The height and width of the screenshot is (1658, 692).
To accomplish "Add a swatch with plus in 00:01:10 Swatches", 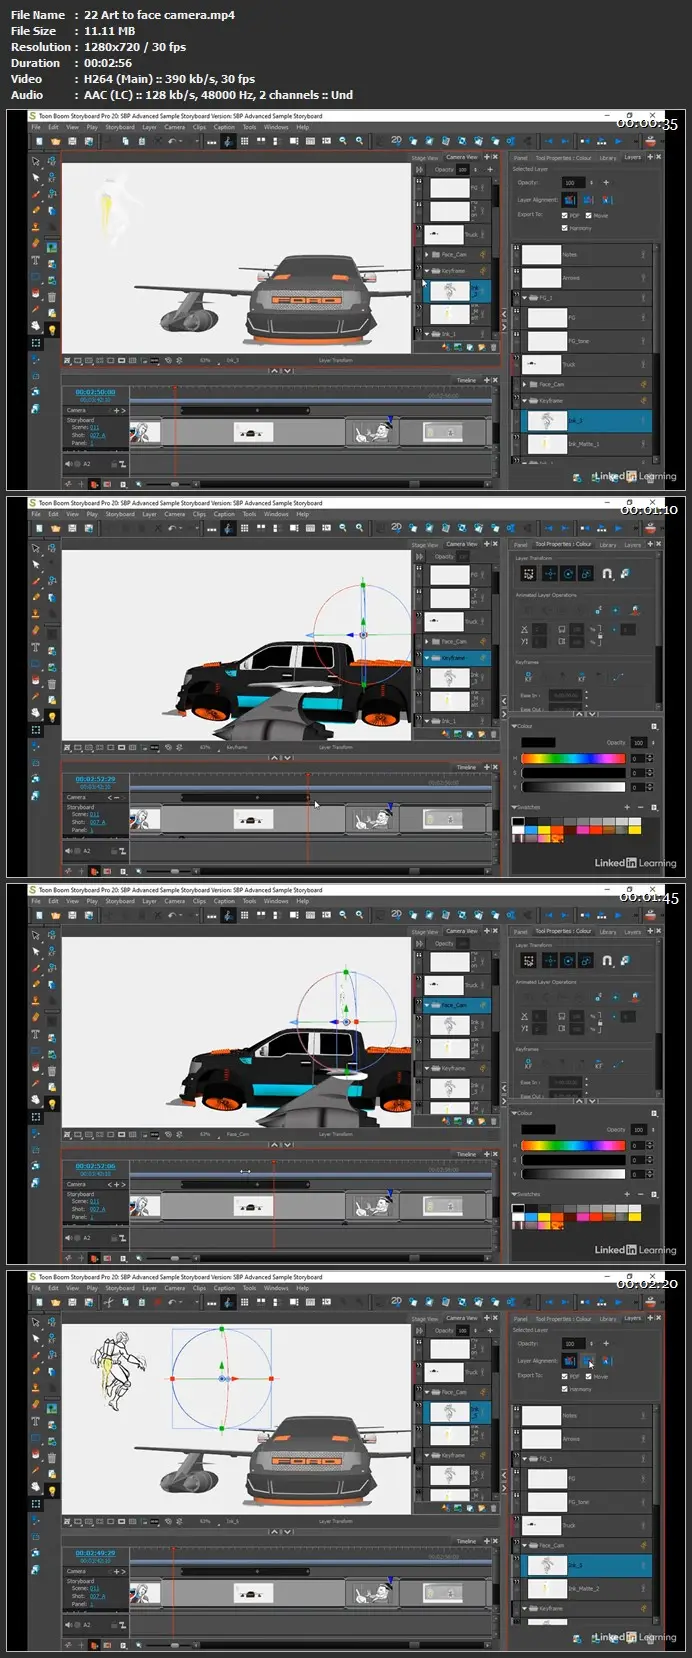I will (x=627, y=807).
